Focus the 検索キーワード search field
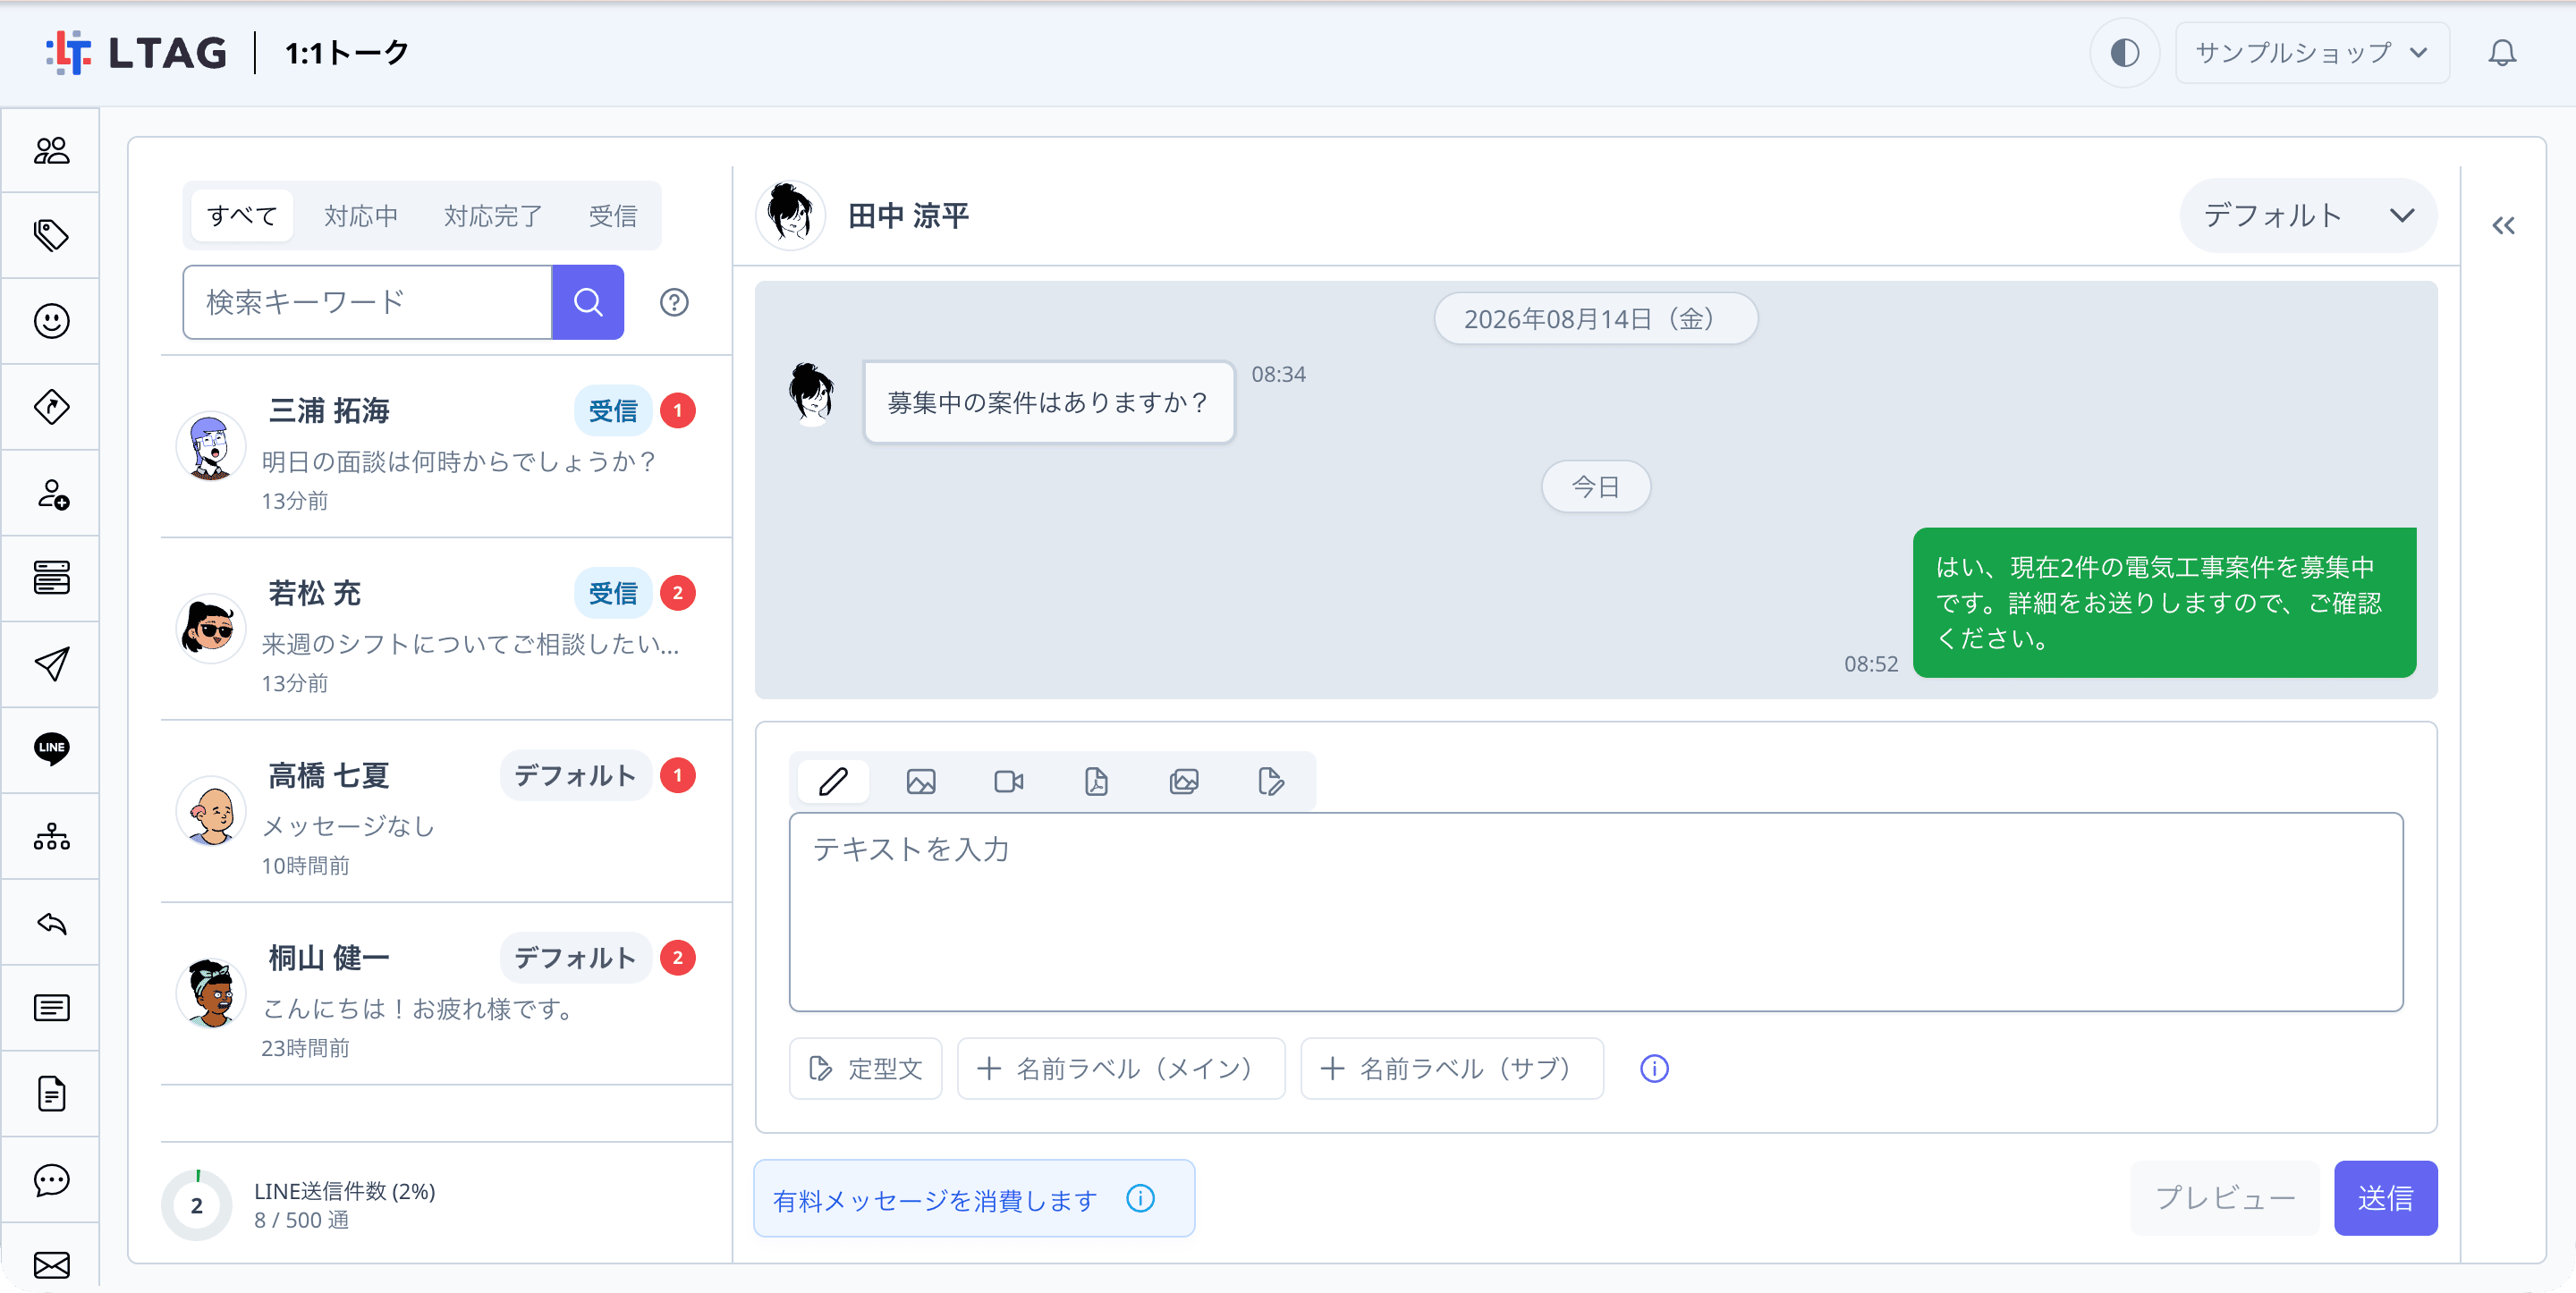Viewport: 2576px width, 1293px height. coord(367,302)
